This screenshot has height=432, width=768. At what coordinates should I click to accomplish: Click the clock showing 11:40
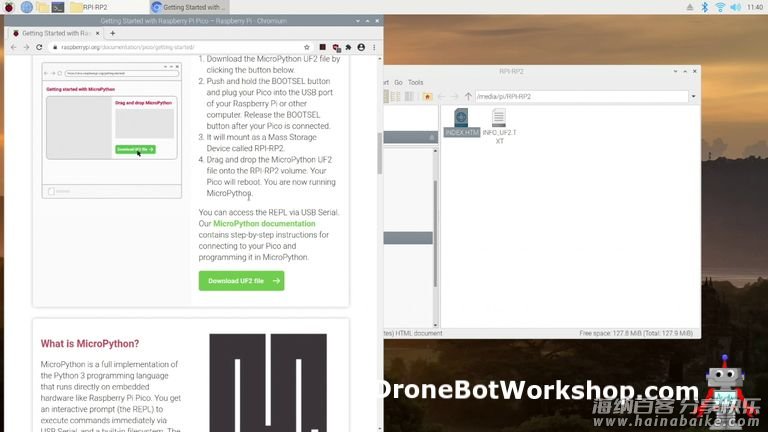pos(755,7)
